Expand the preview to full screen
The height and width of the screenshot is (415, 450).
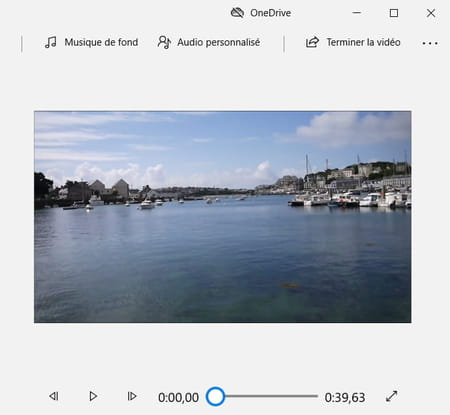pyautogui.click(x=392, y=396)
